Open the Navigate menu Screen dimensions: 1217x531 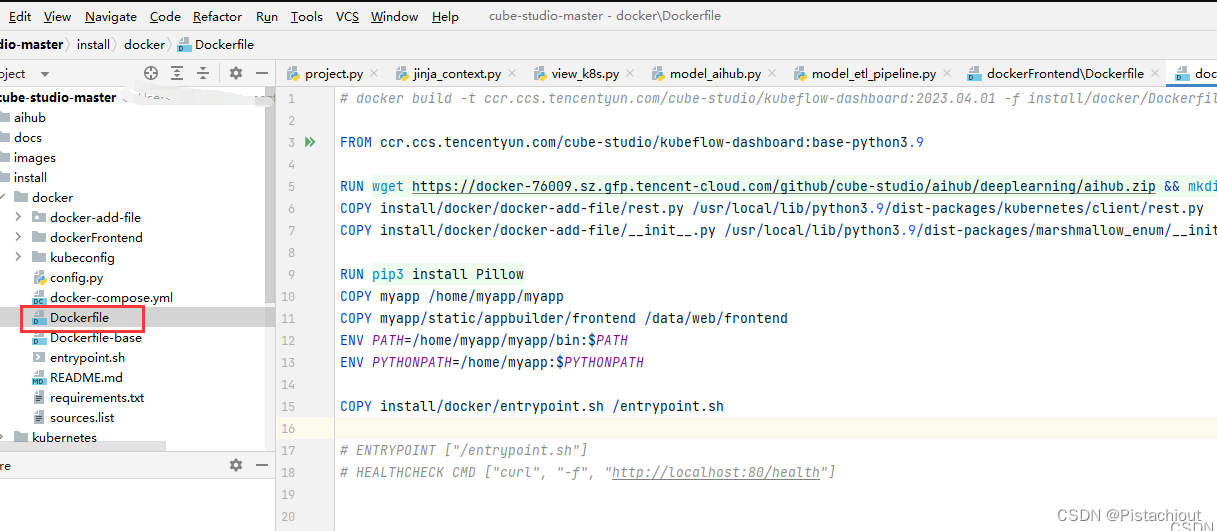tap(111, 16)
